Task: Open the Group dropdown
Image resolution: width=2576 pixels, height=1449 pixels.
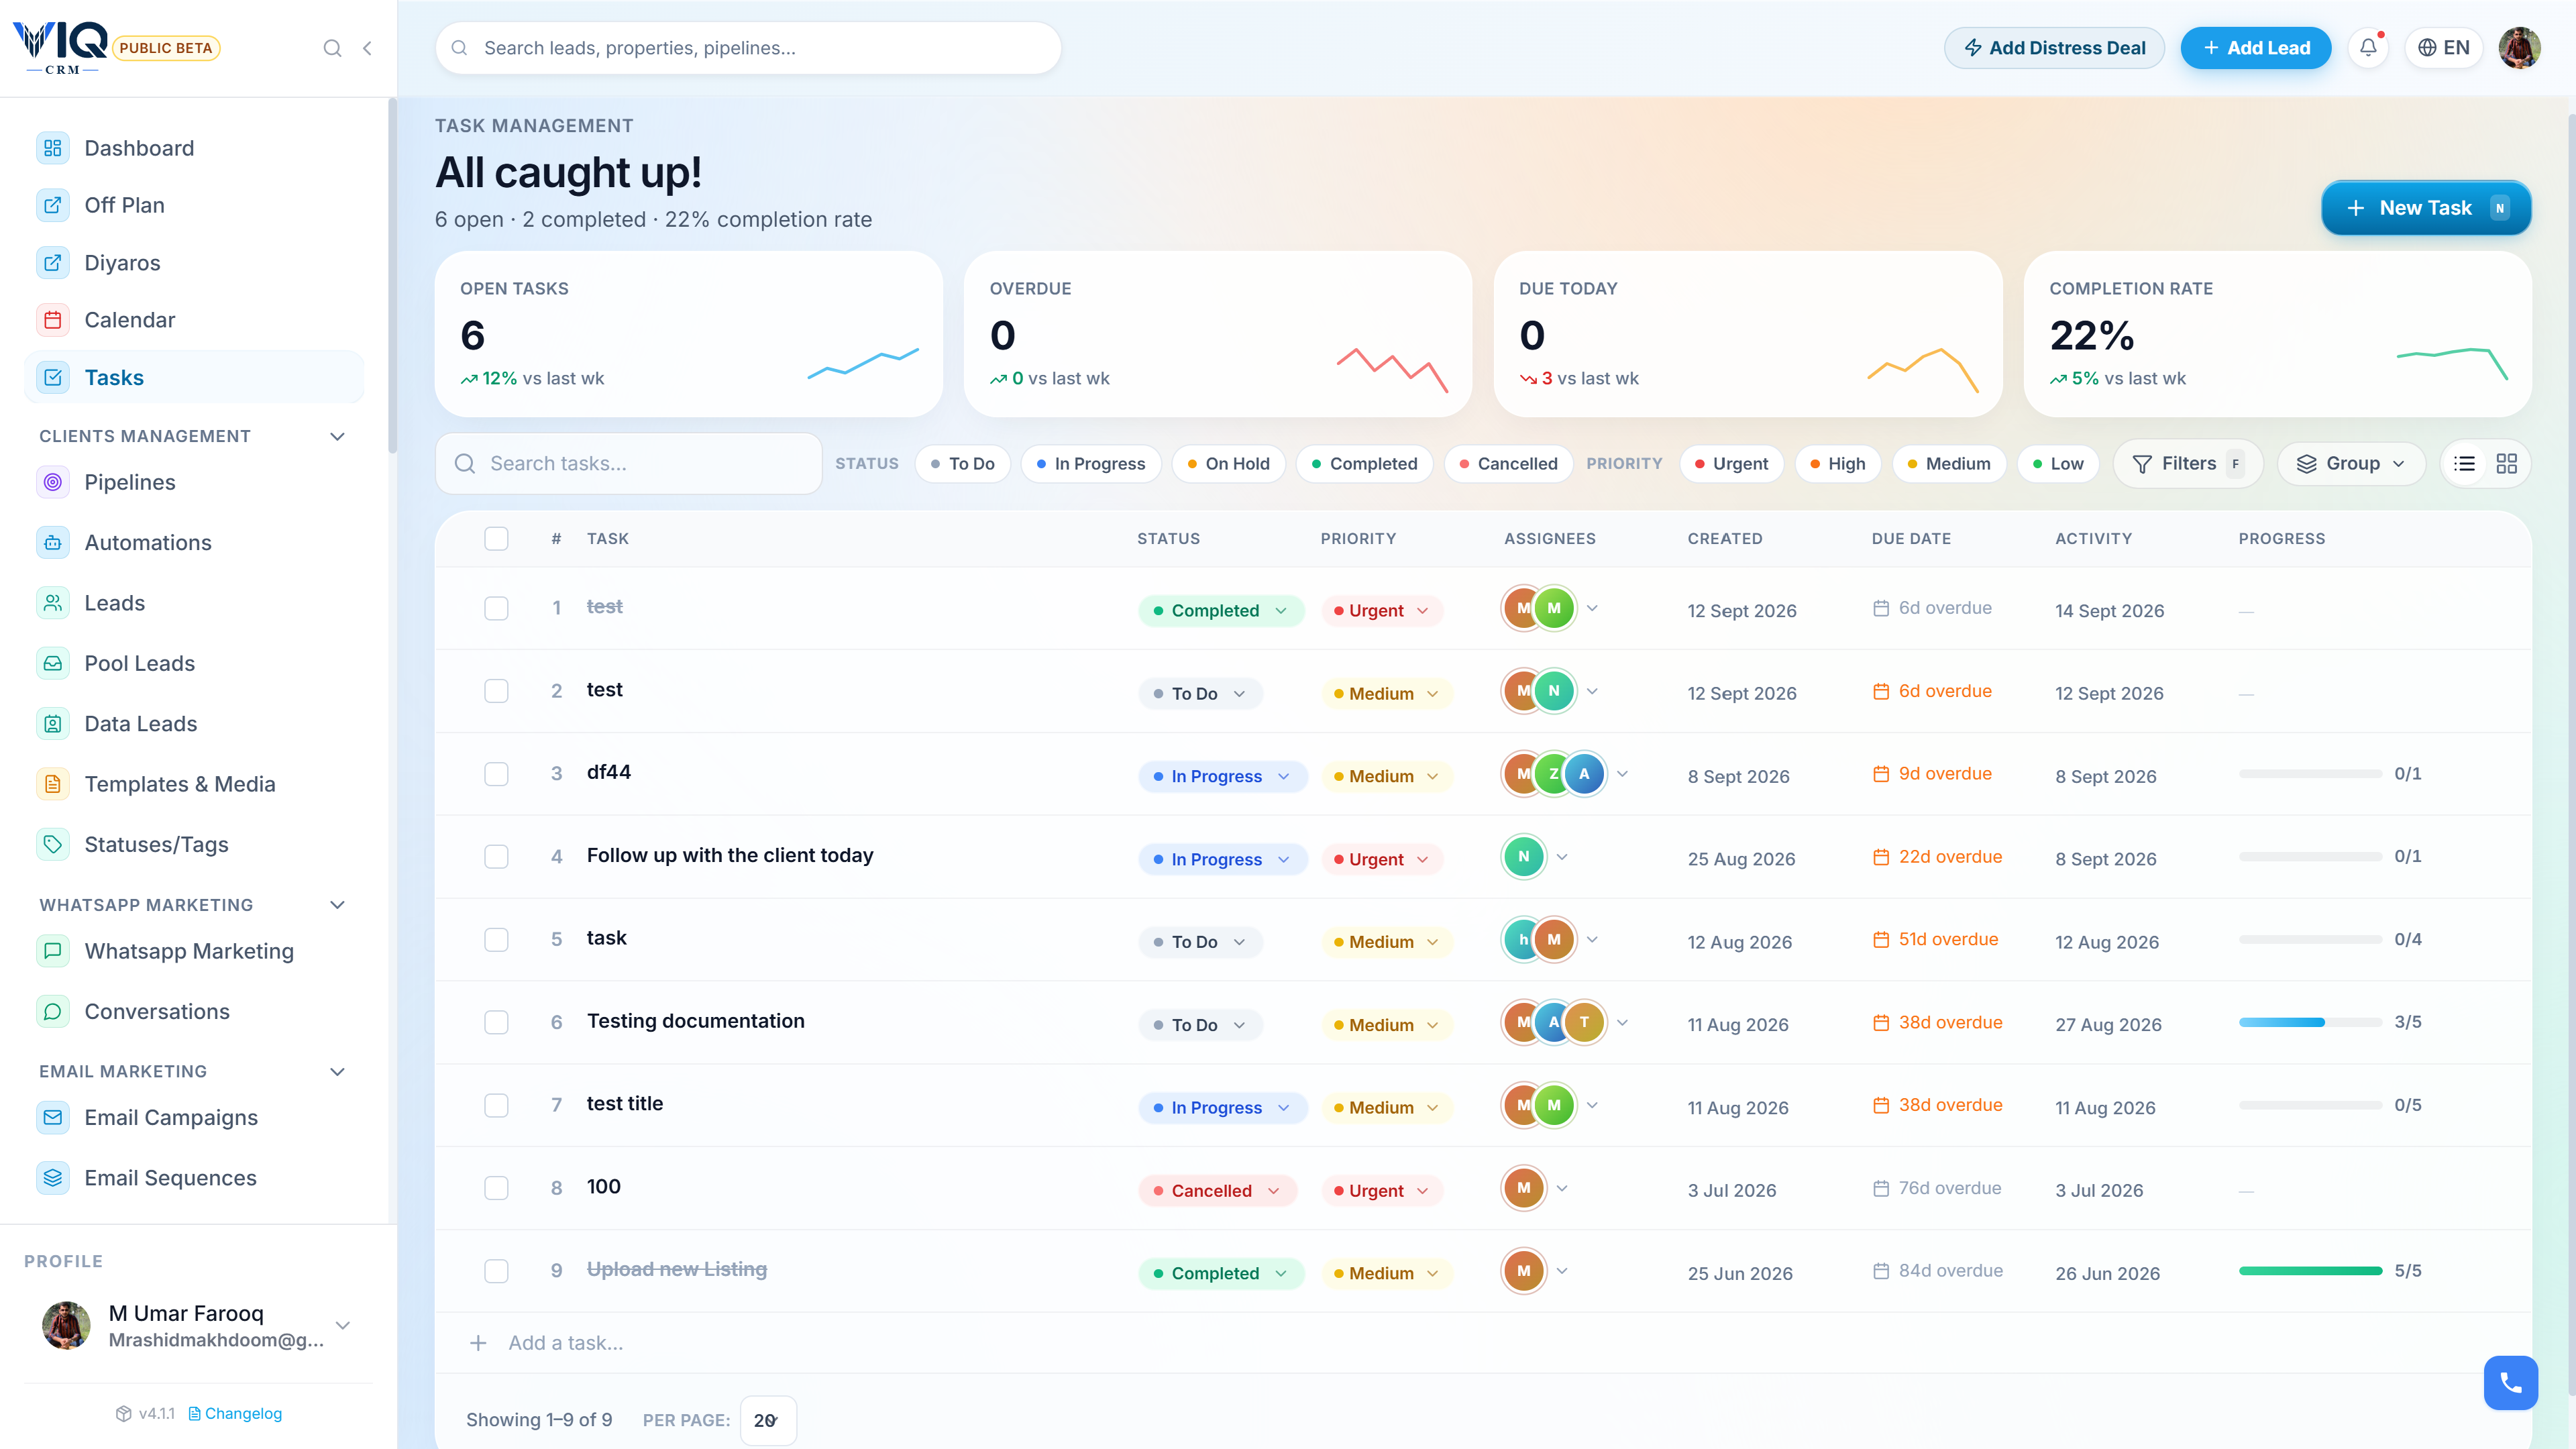Action: (x=2351, y=463)
